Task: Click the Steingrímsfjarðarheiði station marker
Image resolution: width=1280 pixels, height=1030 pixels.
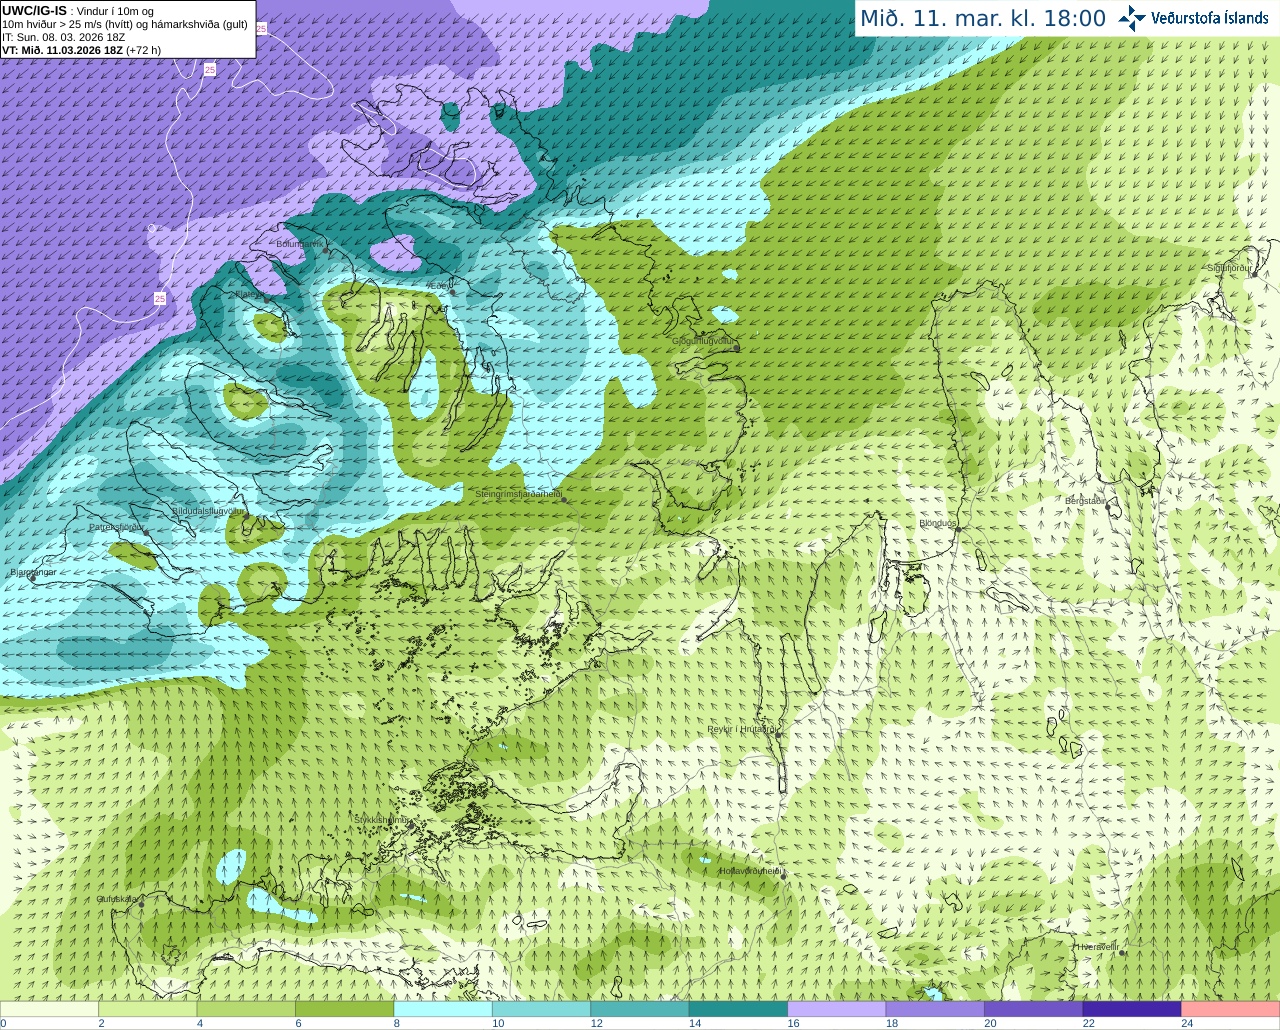Action: 563,499
